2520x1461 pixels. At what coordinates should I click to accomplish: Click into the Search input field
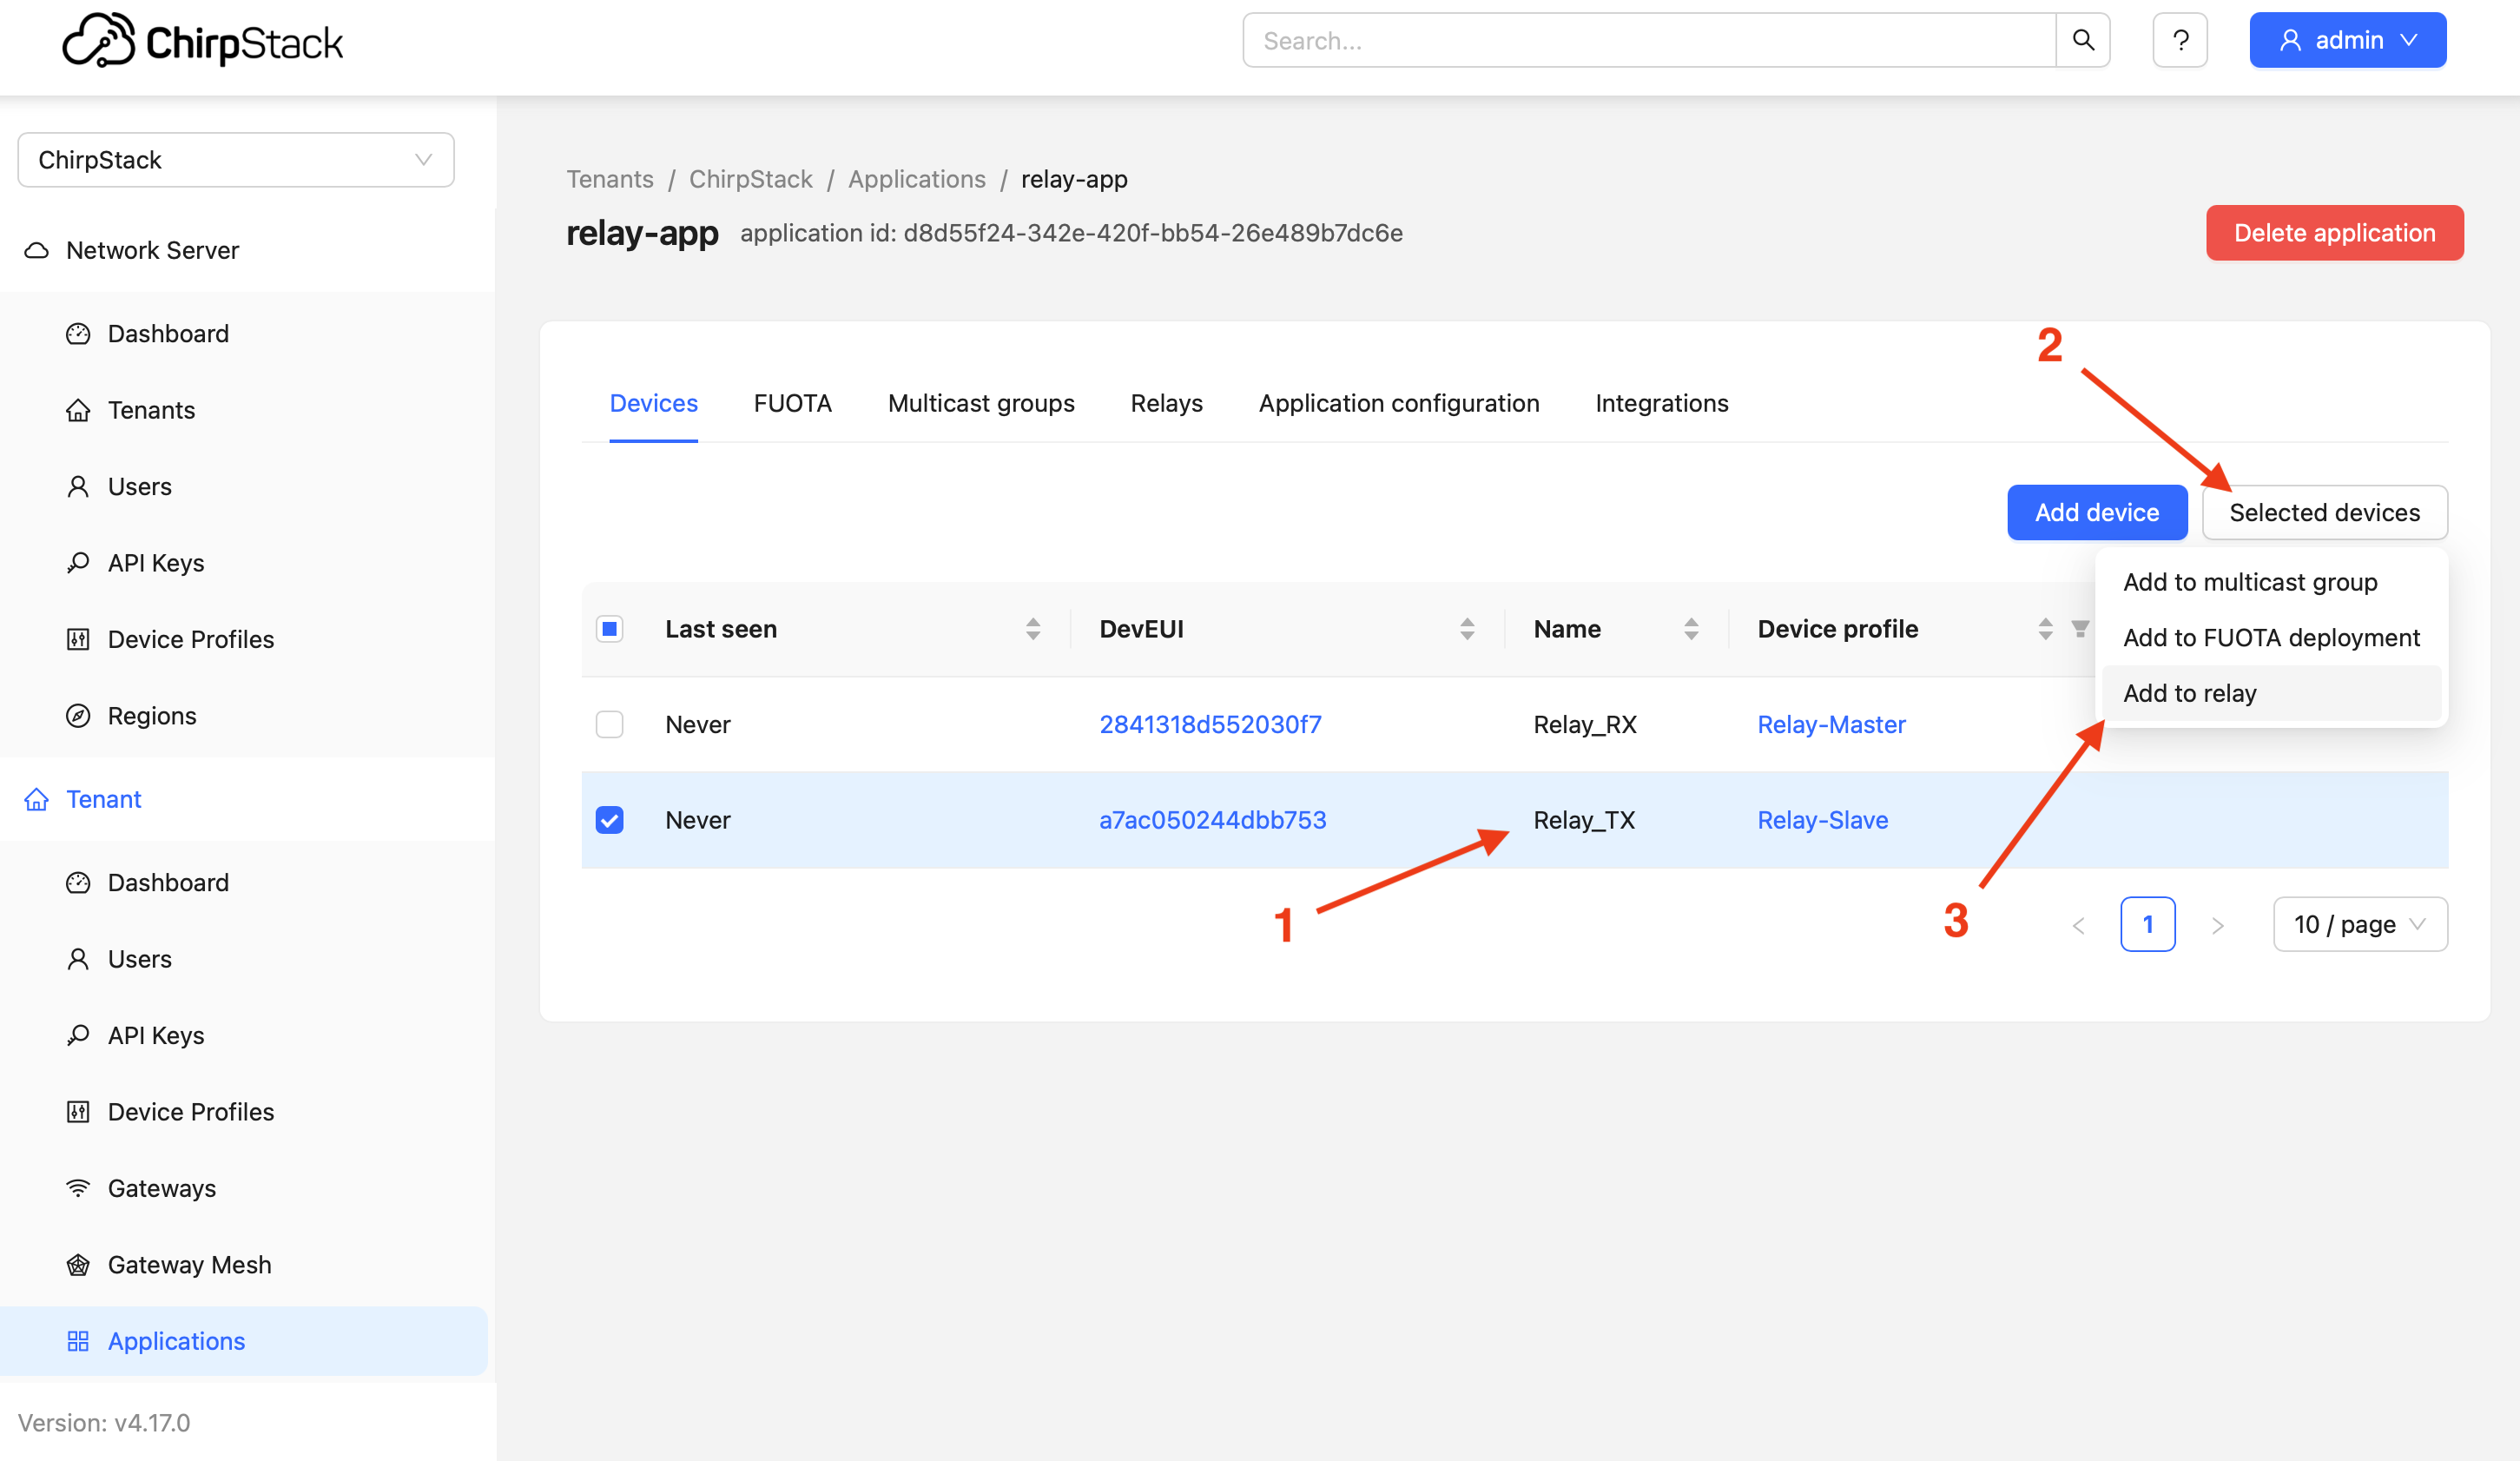1648,40
